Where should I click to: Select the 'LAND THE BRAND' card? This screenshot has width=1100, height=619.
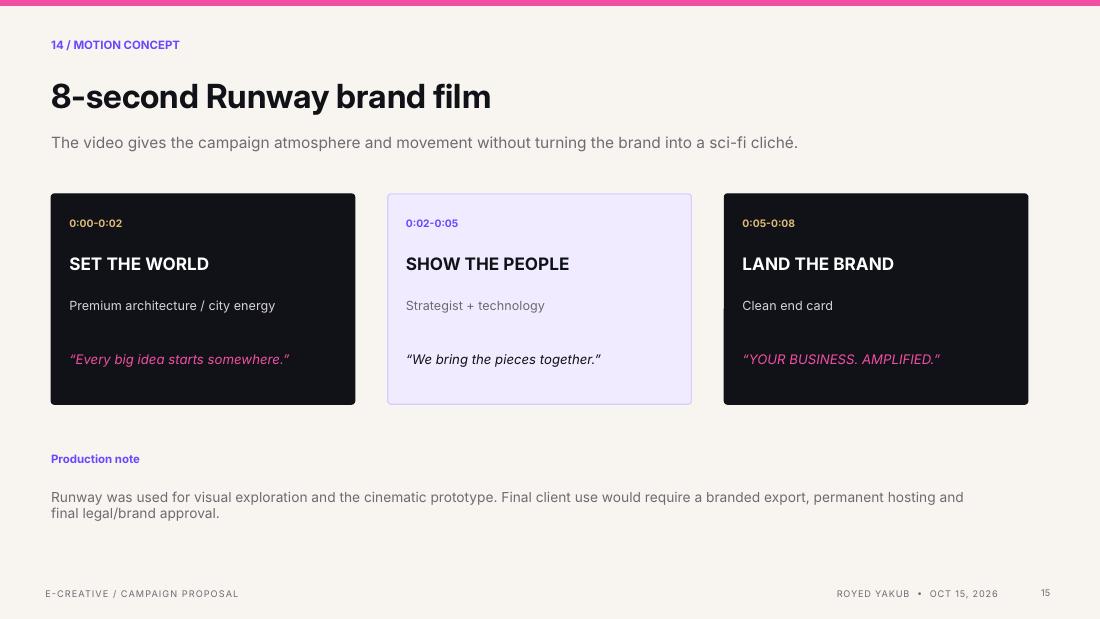(876, 299)
